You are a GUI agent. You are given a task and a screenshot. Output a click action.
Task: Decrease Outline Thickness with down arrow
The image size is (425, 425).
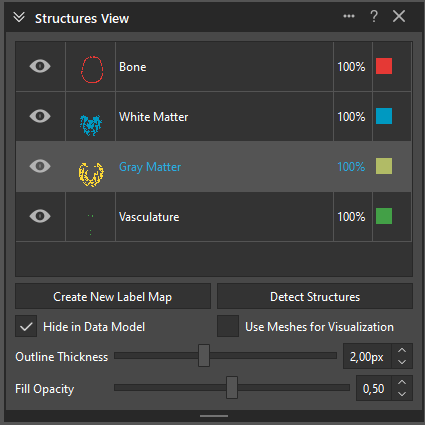tap(402, 362)
